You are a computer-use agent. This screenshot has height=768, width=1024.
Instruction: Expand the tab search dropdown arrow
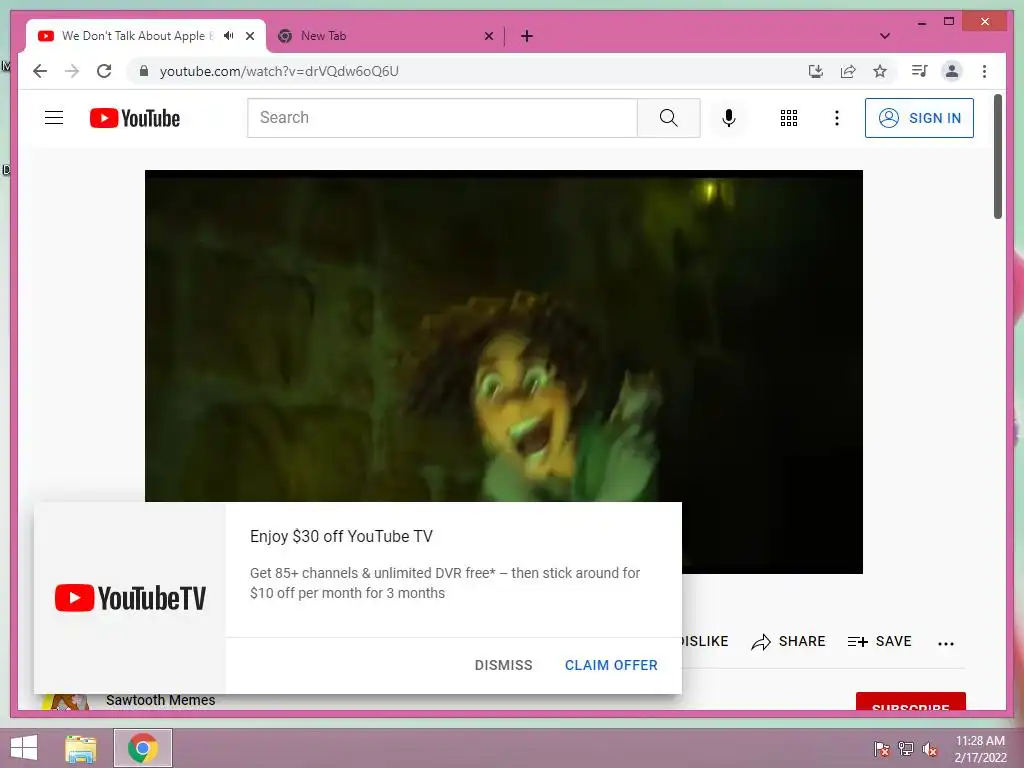point(885,36)
